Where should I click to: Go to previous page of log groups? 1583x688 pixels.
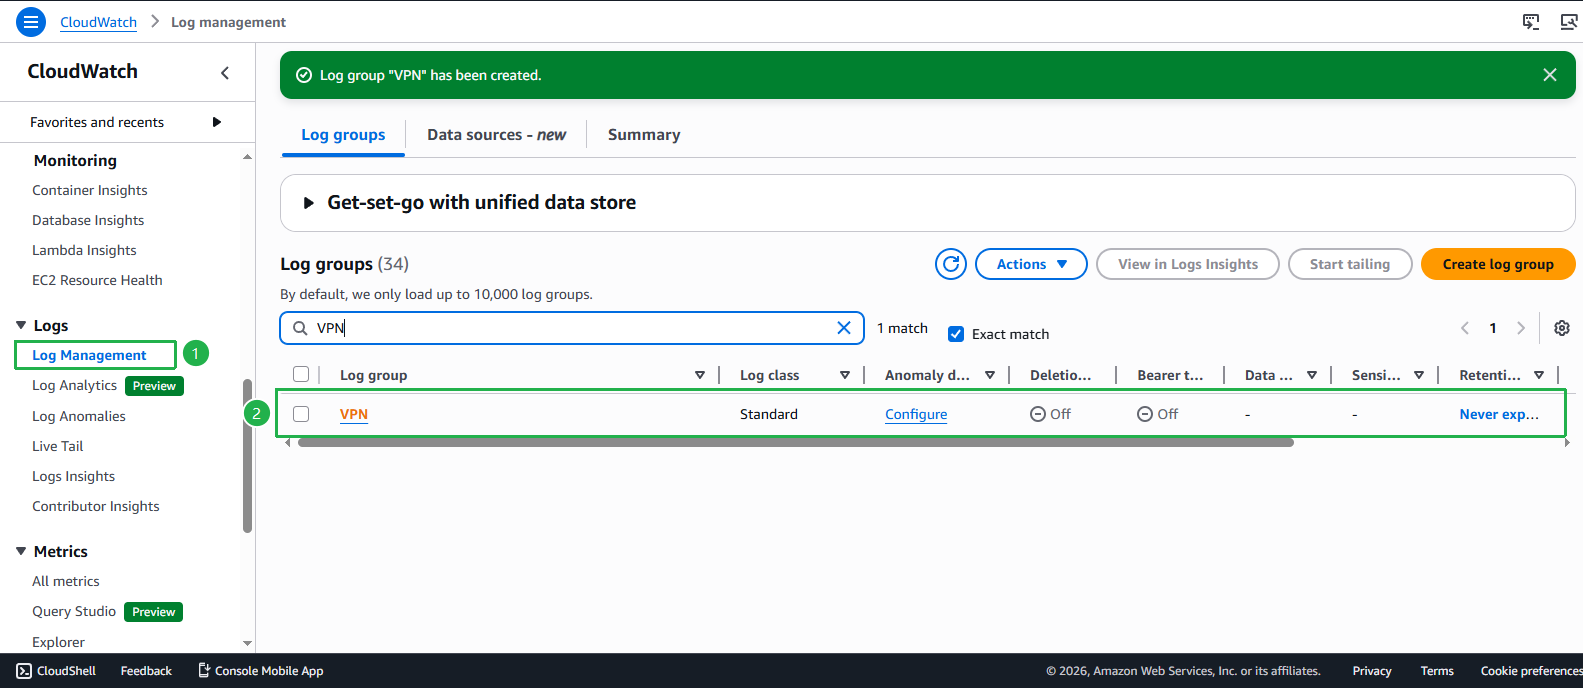pos(1465,328)
